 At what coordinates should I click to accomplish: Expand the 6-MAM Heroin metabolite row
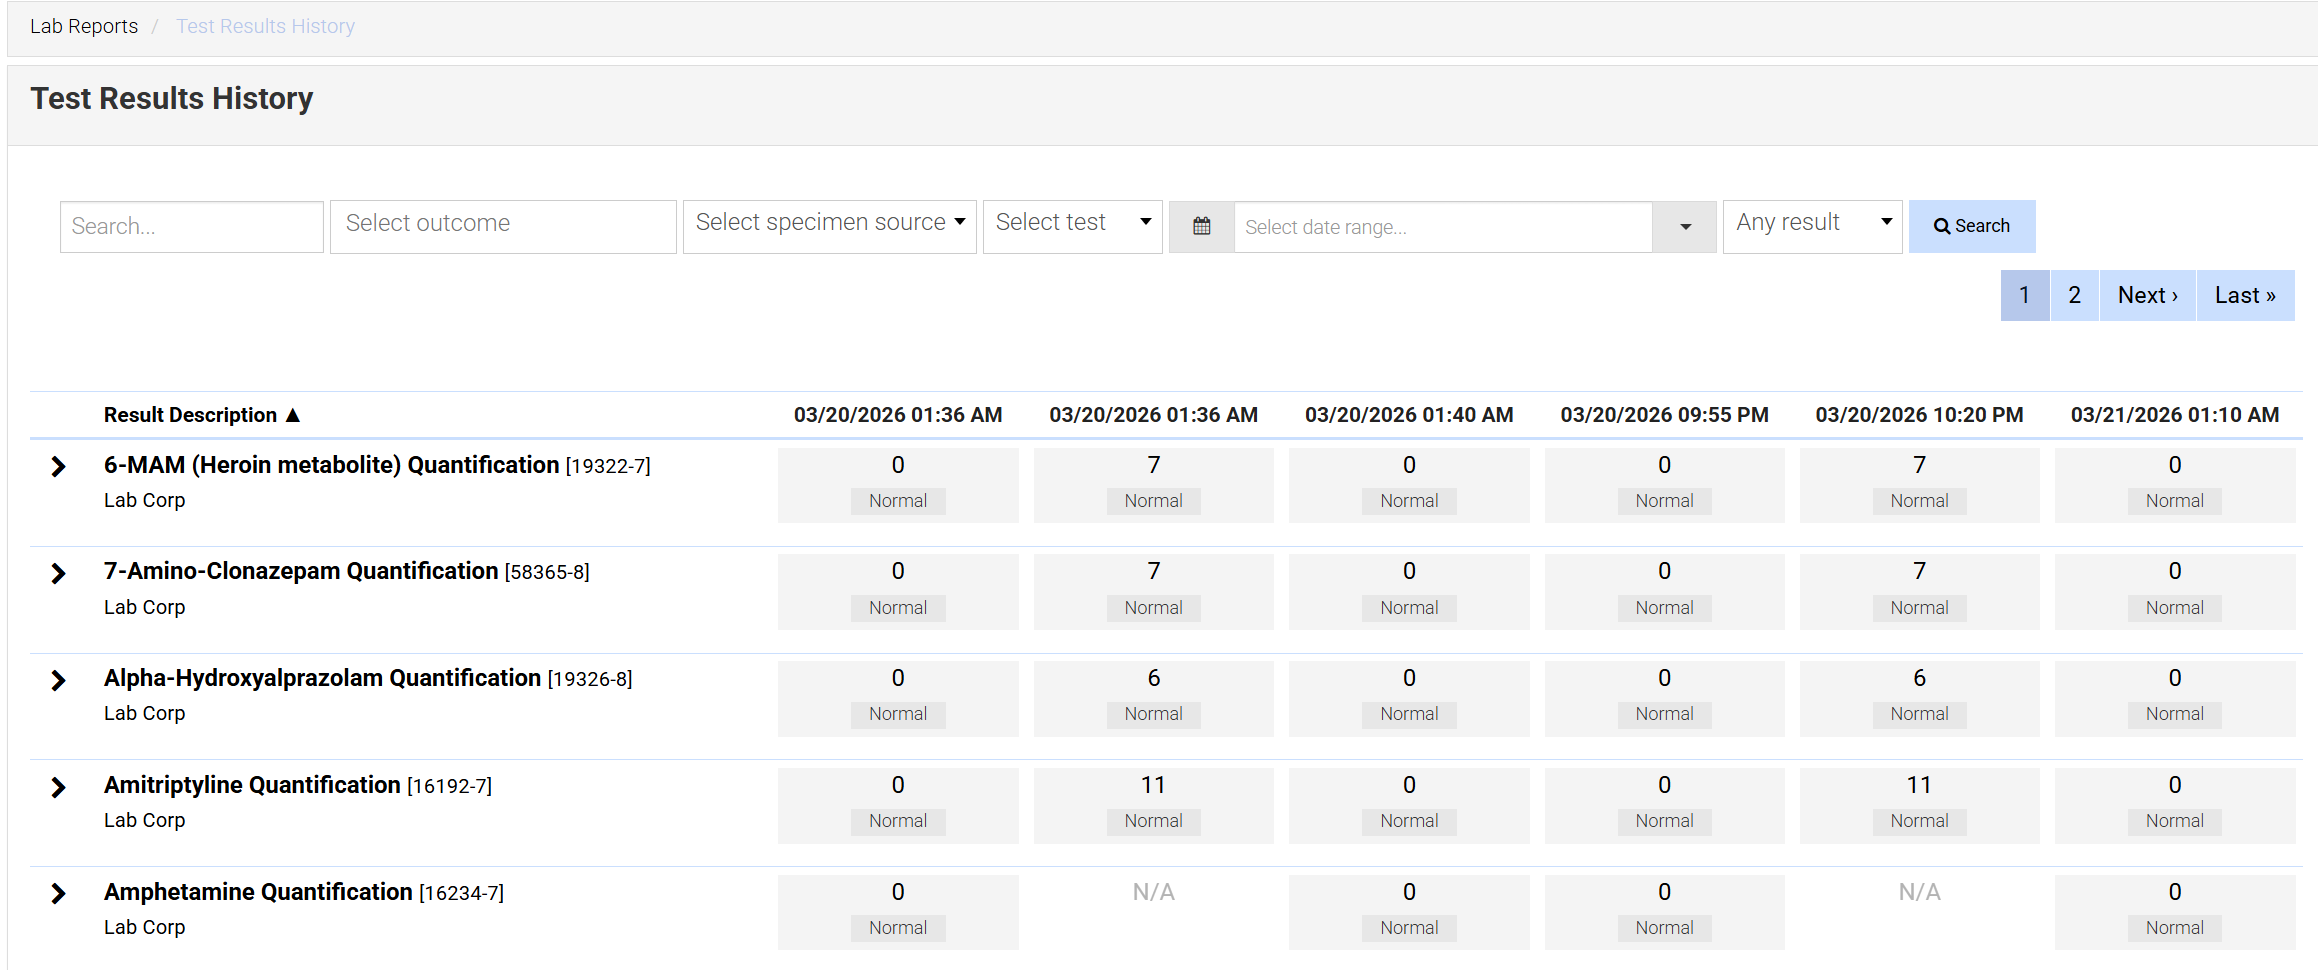tap(58, 467)
